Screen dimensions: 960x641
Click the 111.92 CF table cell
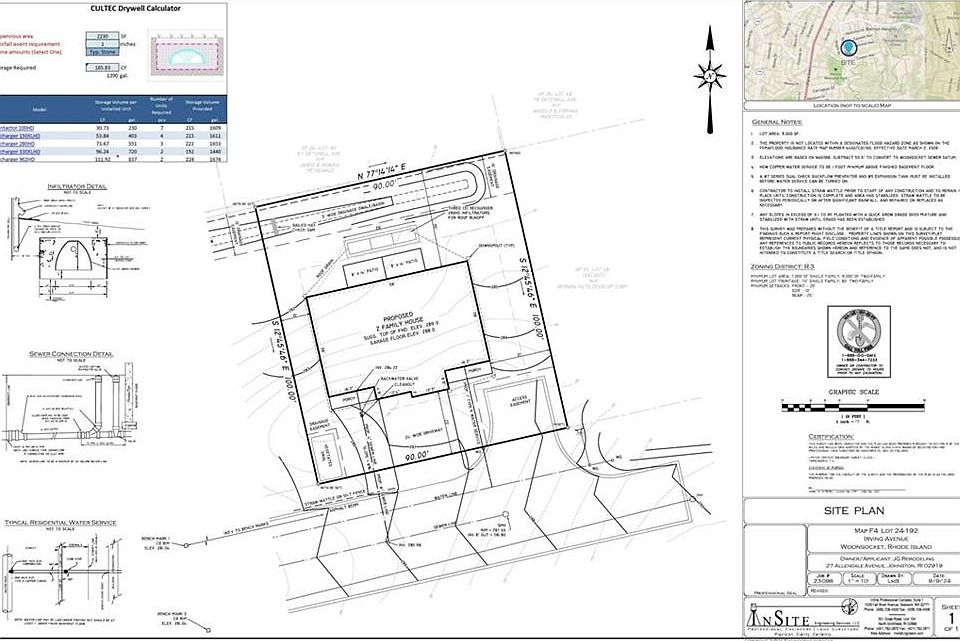tap(102, 159)
